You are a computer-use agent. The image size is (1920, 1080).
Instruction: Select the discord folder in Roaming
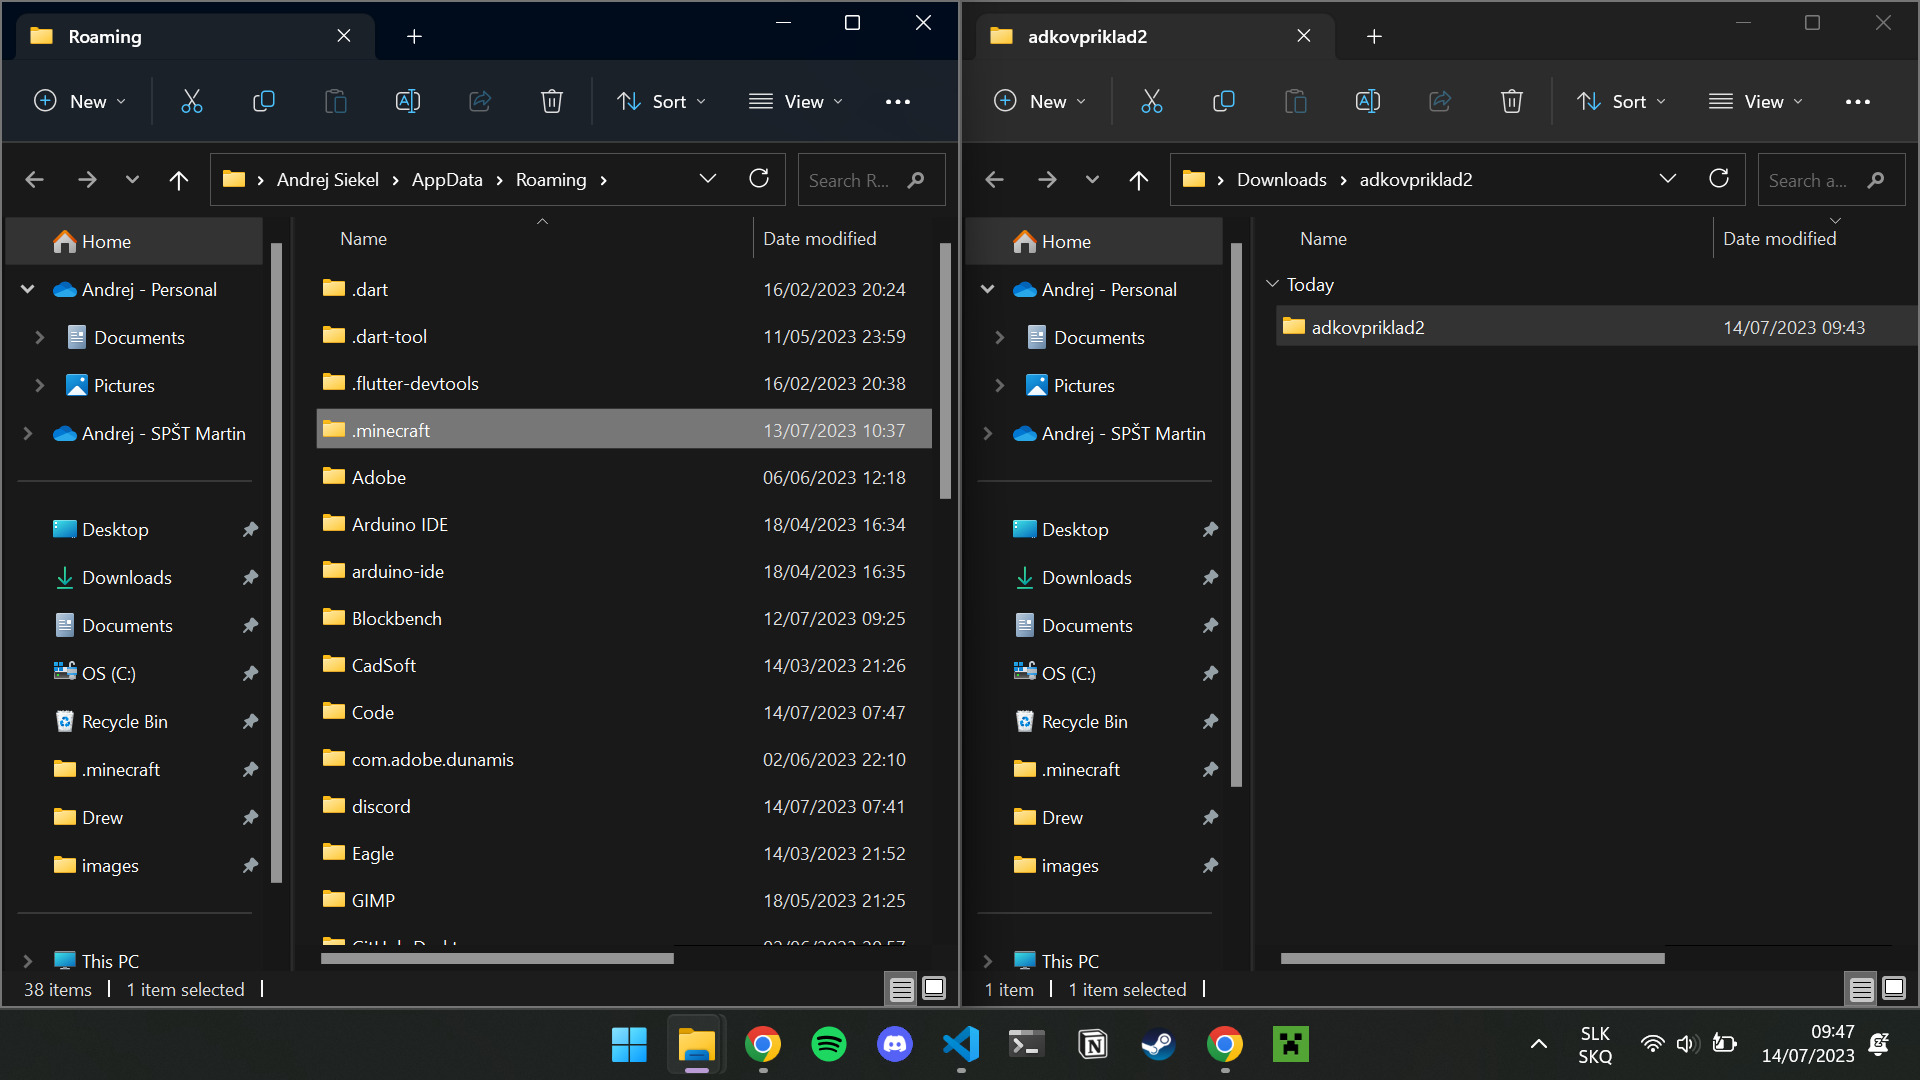(624, 806)
